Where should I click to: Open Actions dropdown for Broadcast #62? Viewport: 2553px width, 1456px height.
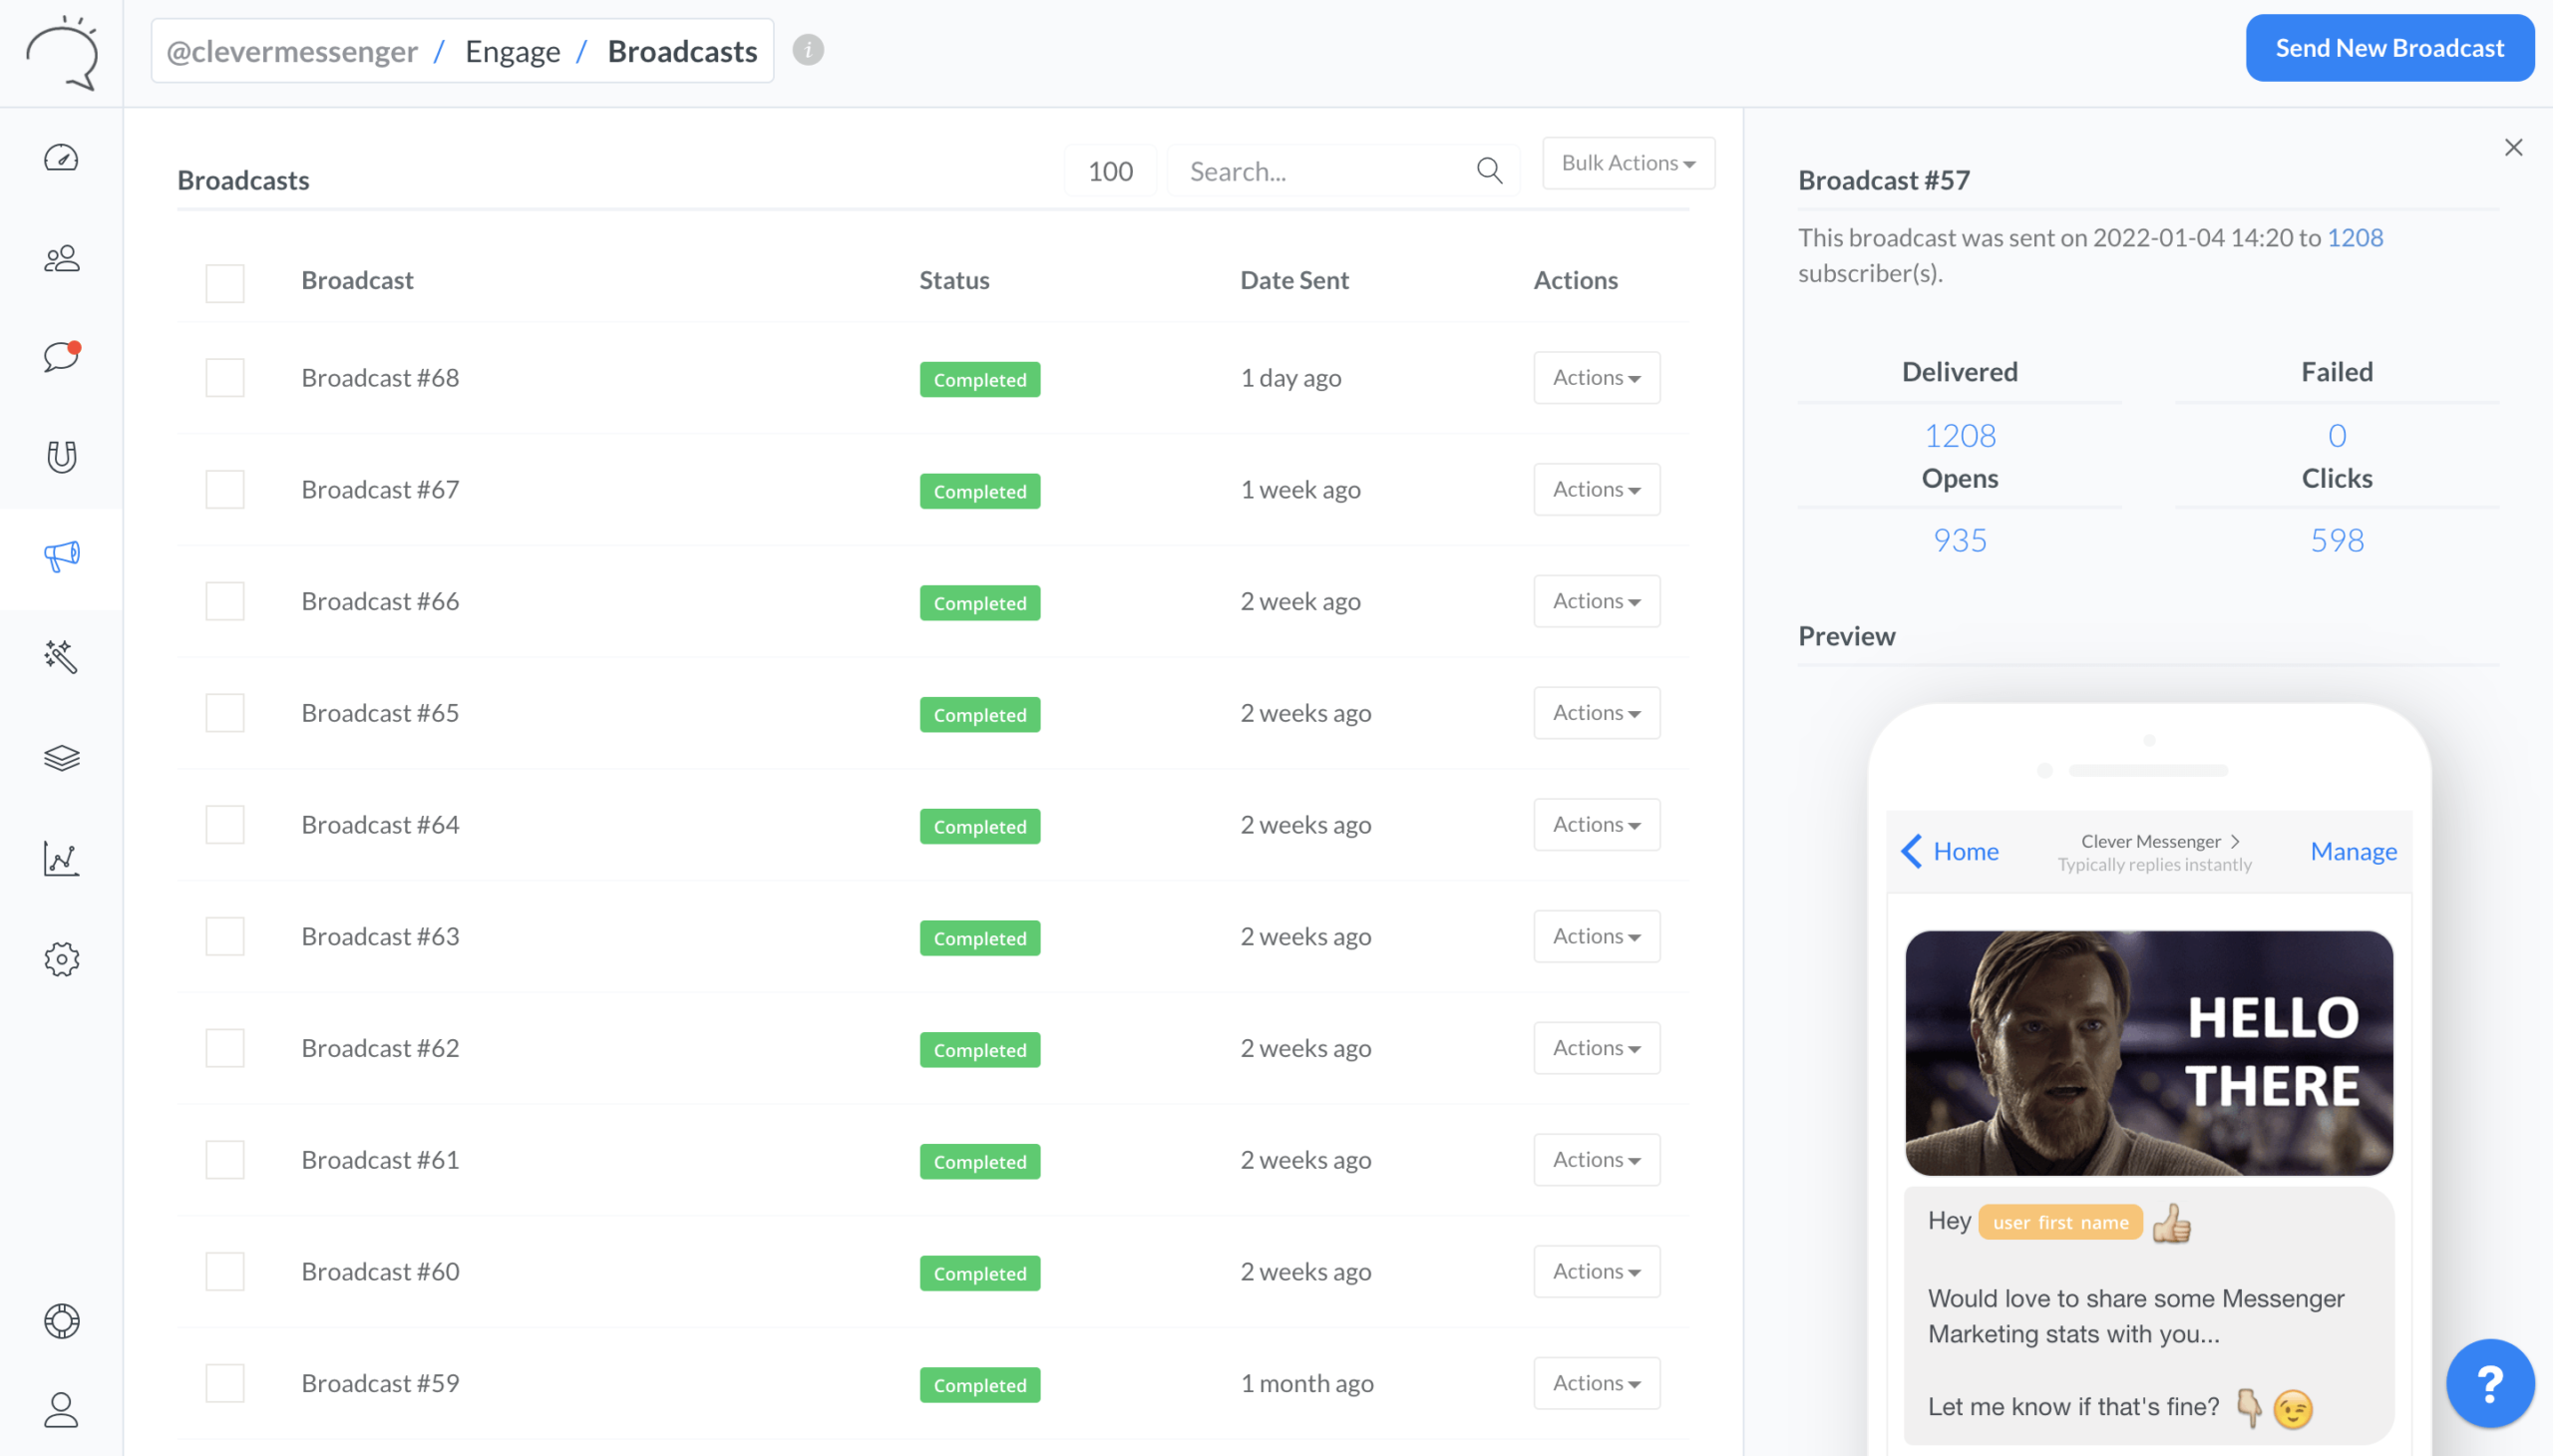(x=1596, y=1048)
